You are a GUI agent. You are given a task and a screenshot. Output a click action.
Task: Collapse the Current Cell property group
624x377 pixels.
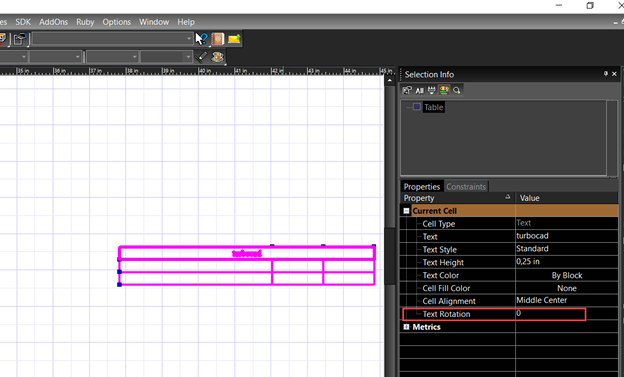click(406, 211)
